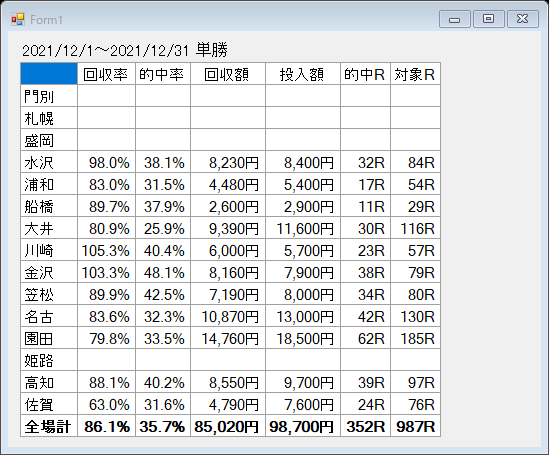Click the 4,790円 cell for 佐賀

pos(228,404)
